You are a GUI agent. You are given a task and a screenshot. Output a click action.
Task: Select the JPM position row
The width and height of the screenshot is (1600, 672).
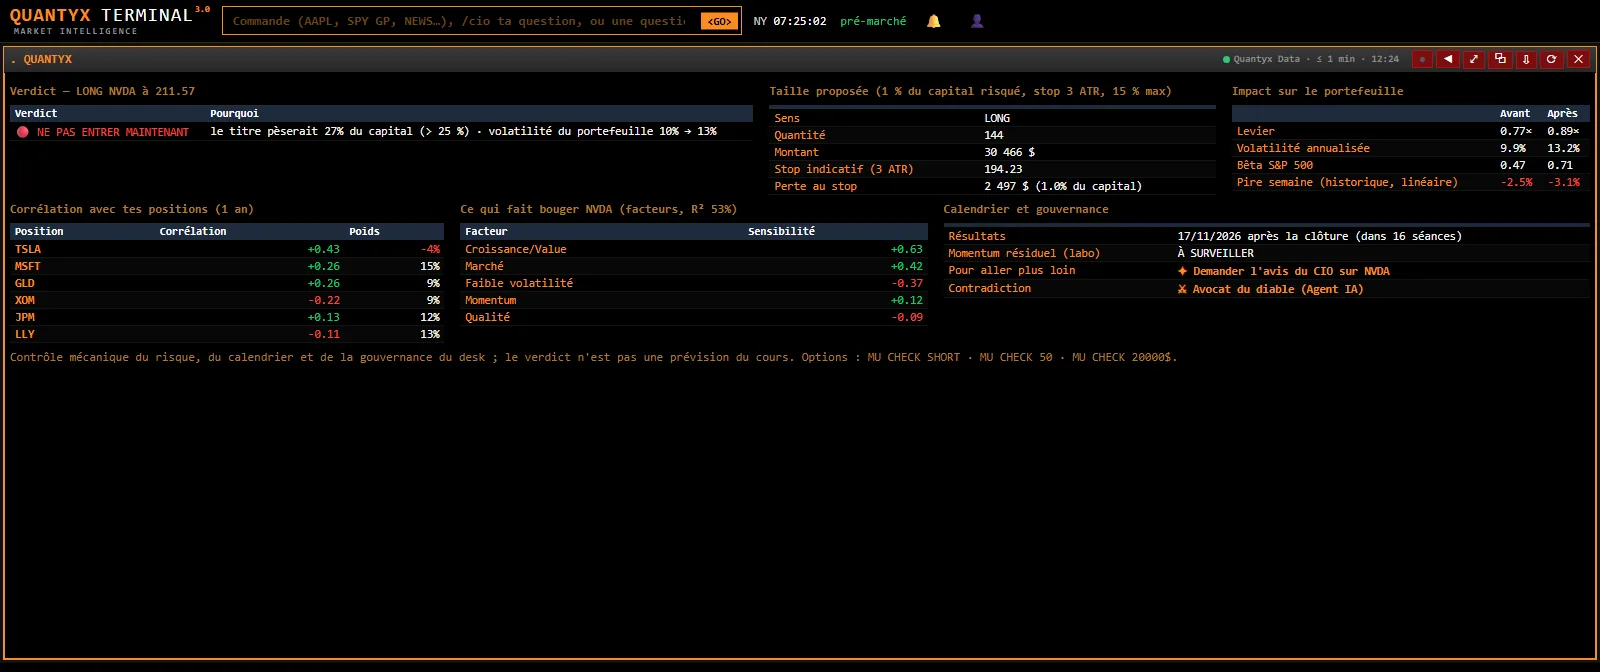227,317
